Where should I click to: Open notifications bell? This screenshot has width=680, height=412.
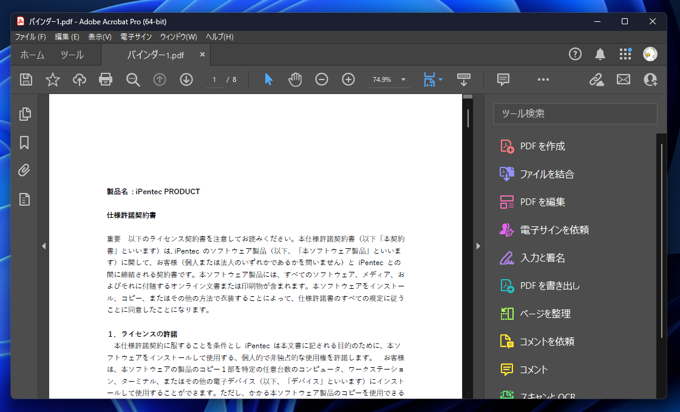(x=600, y=54)
